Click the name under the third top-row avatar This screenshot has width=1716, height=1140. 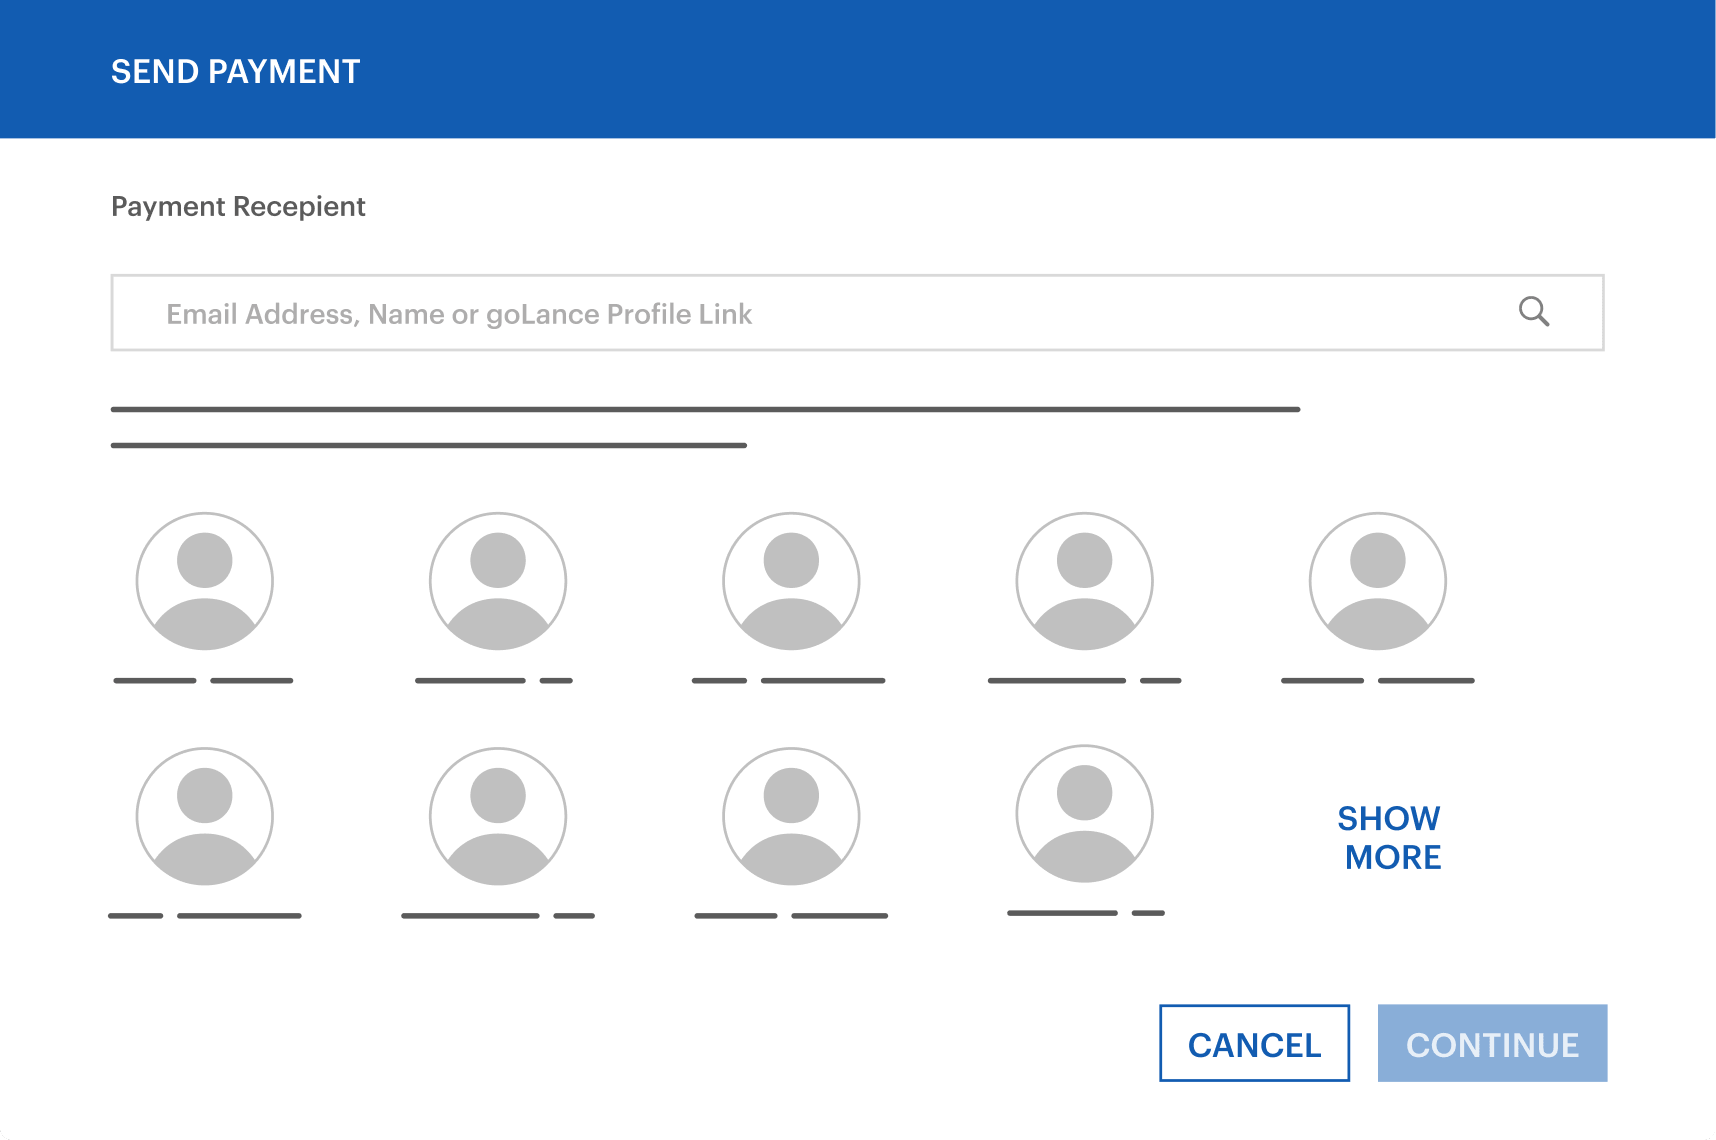tap(789, 681)
